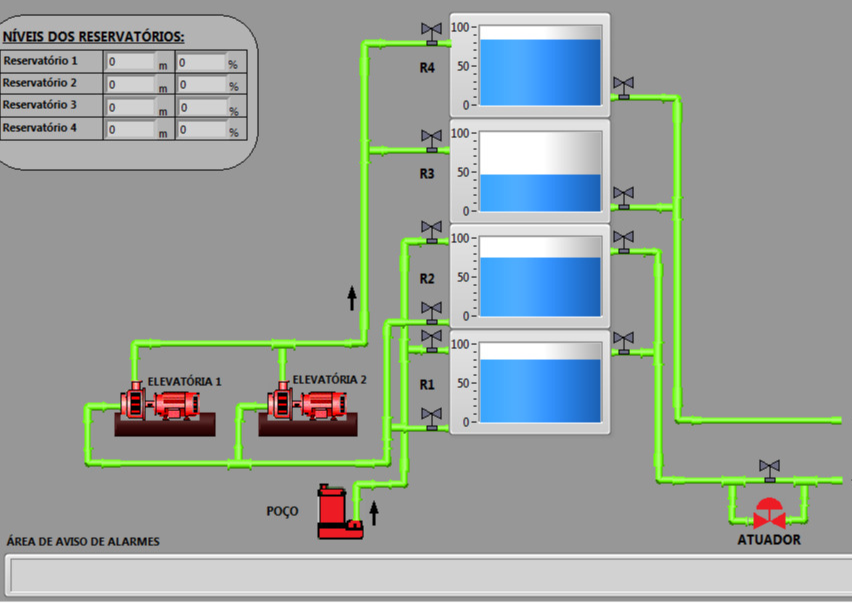The image size is (852, 603).
Task: Click the 'Reservatório 3' row label
Action: [40, 105]
